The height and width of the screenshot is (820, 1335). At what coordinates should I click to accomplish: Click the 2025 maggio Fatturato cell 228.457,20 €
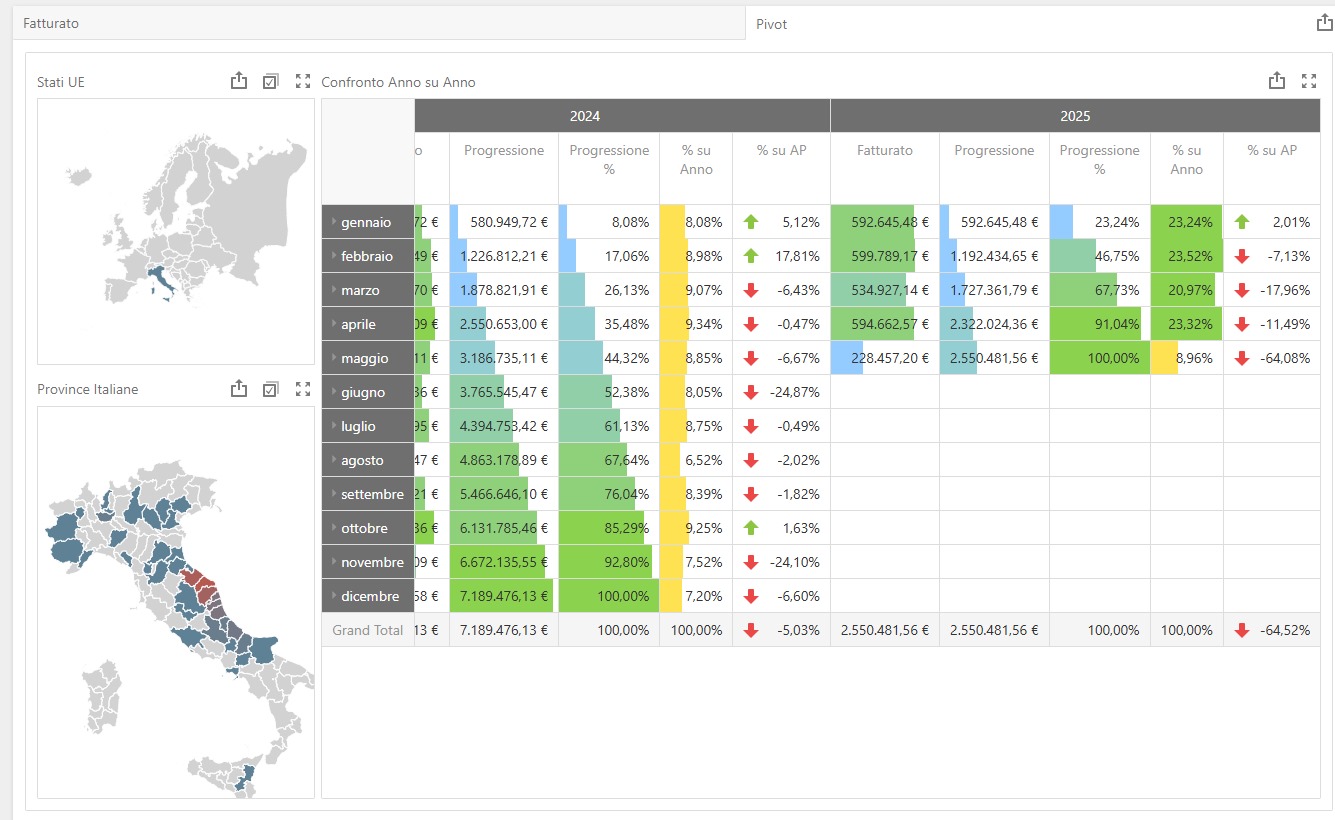pos(885,358)
